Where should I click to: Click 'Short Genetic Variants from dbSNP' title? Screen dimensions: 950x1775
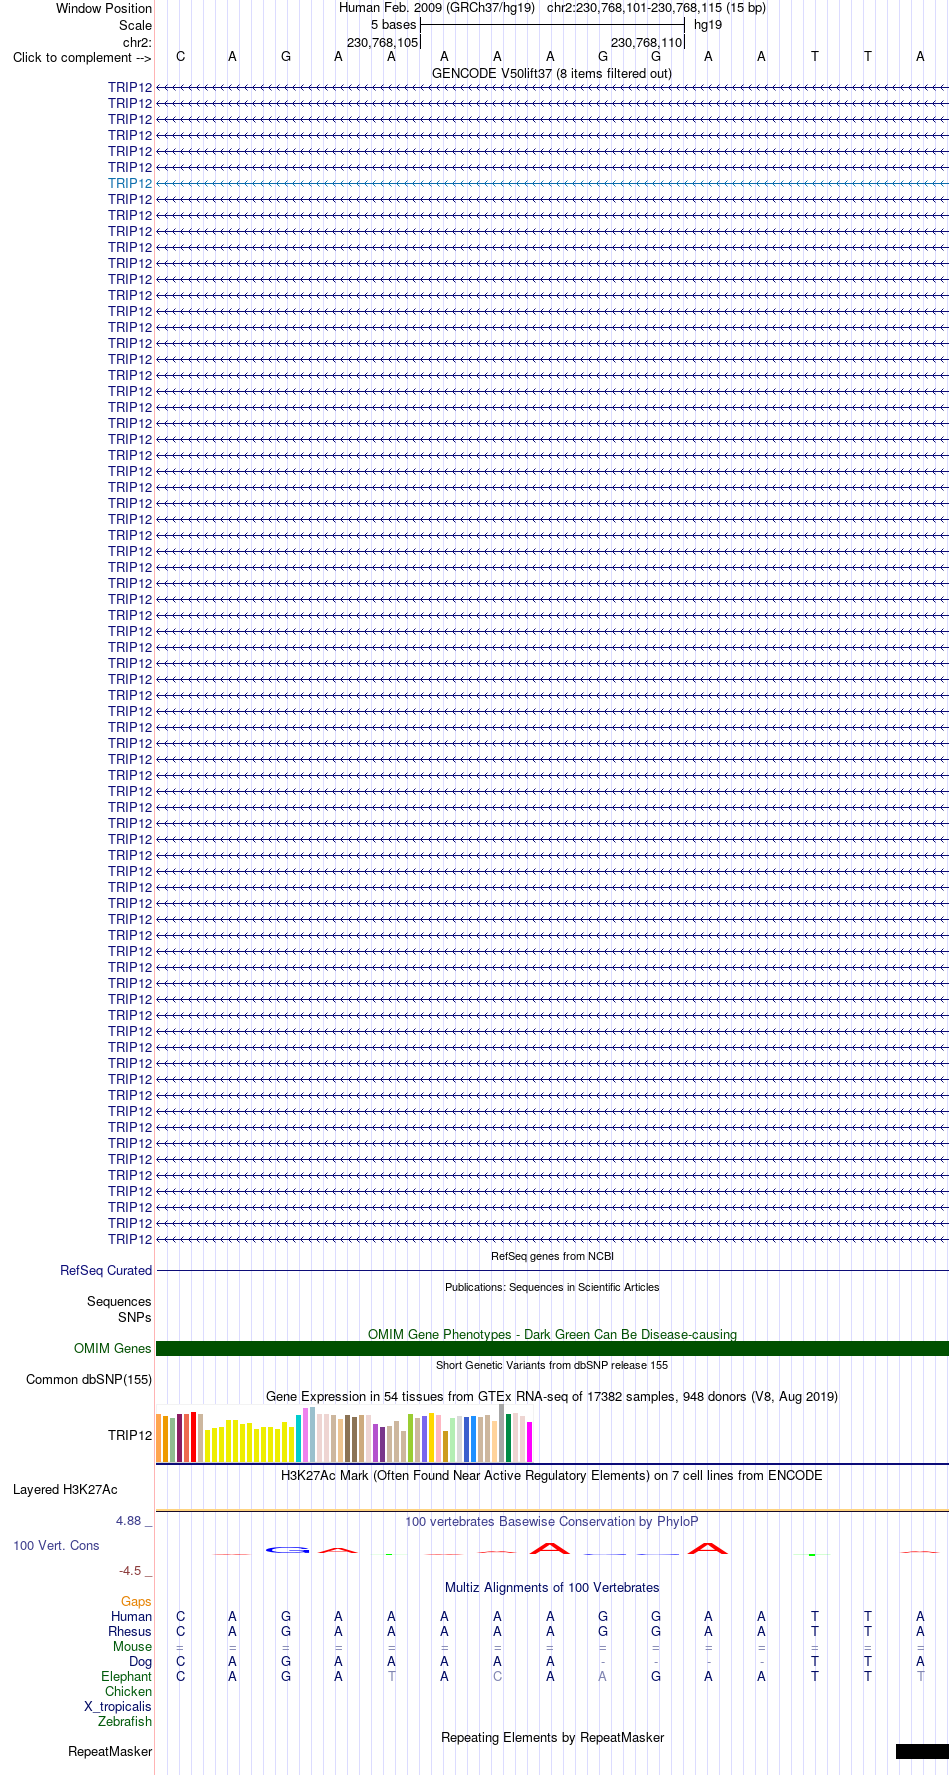(552, 1365)
